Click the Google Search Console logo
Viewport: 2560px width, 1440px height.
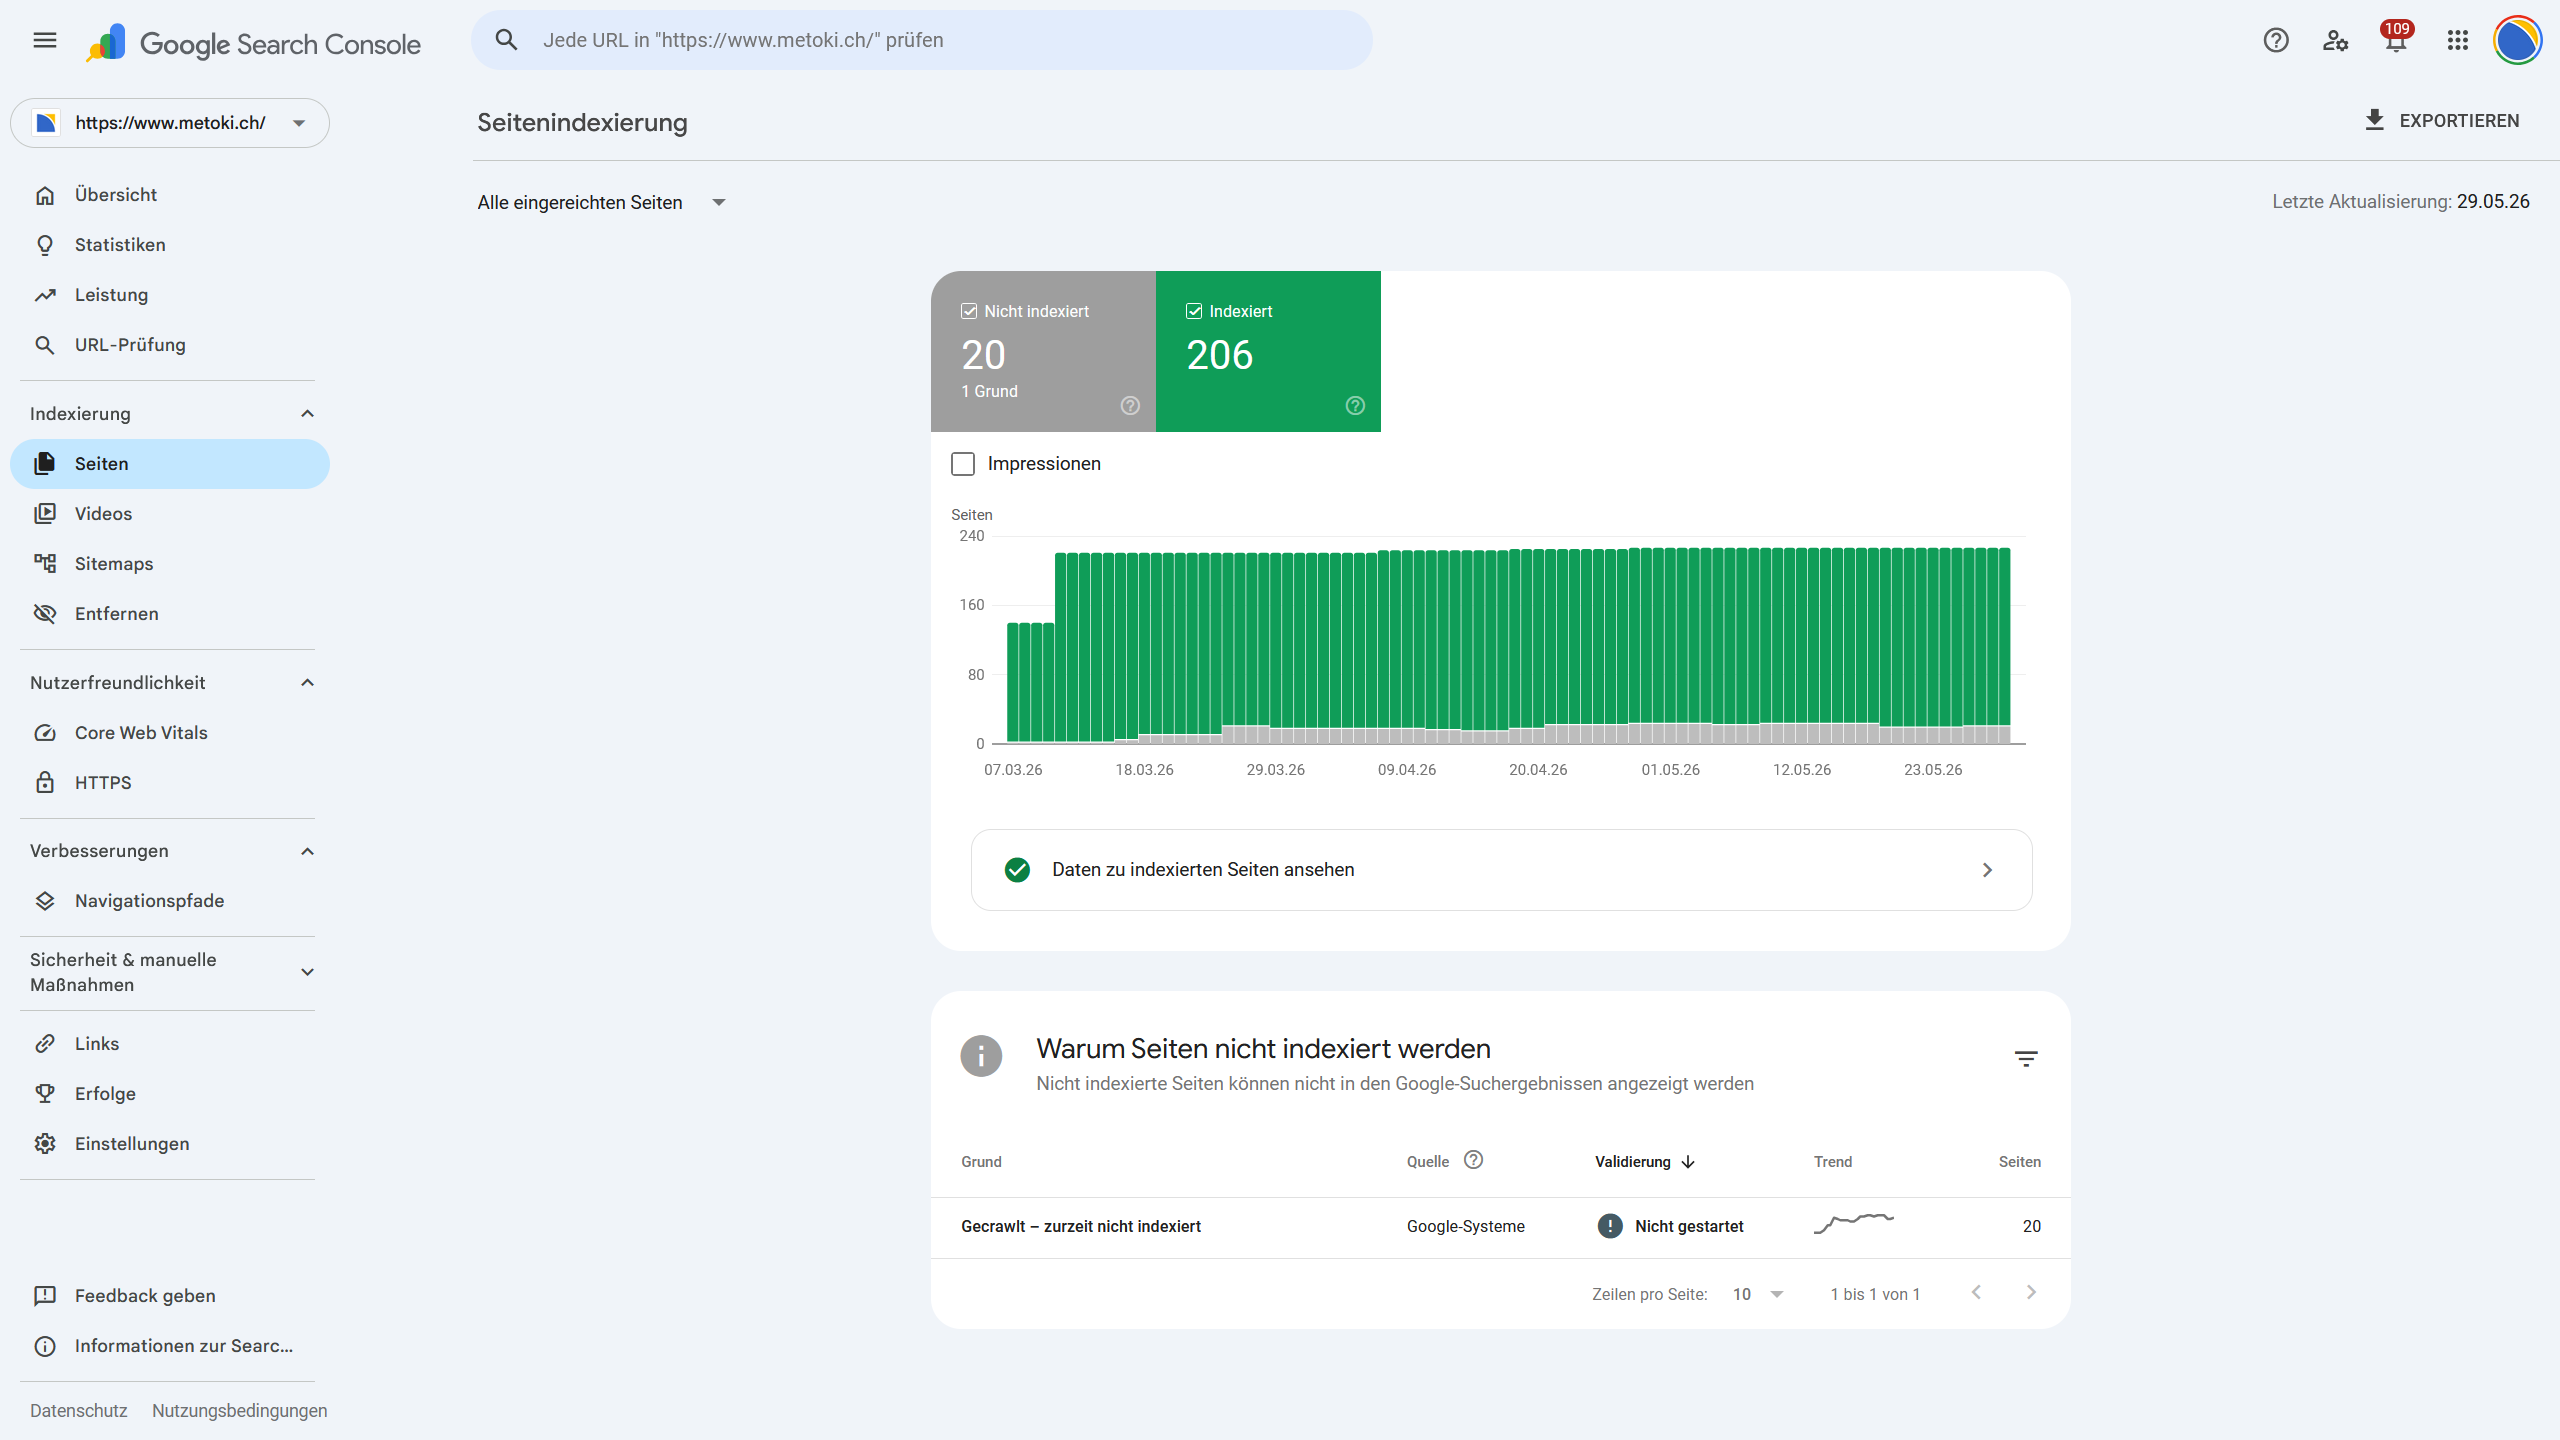[254, 43]
